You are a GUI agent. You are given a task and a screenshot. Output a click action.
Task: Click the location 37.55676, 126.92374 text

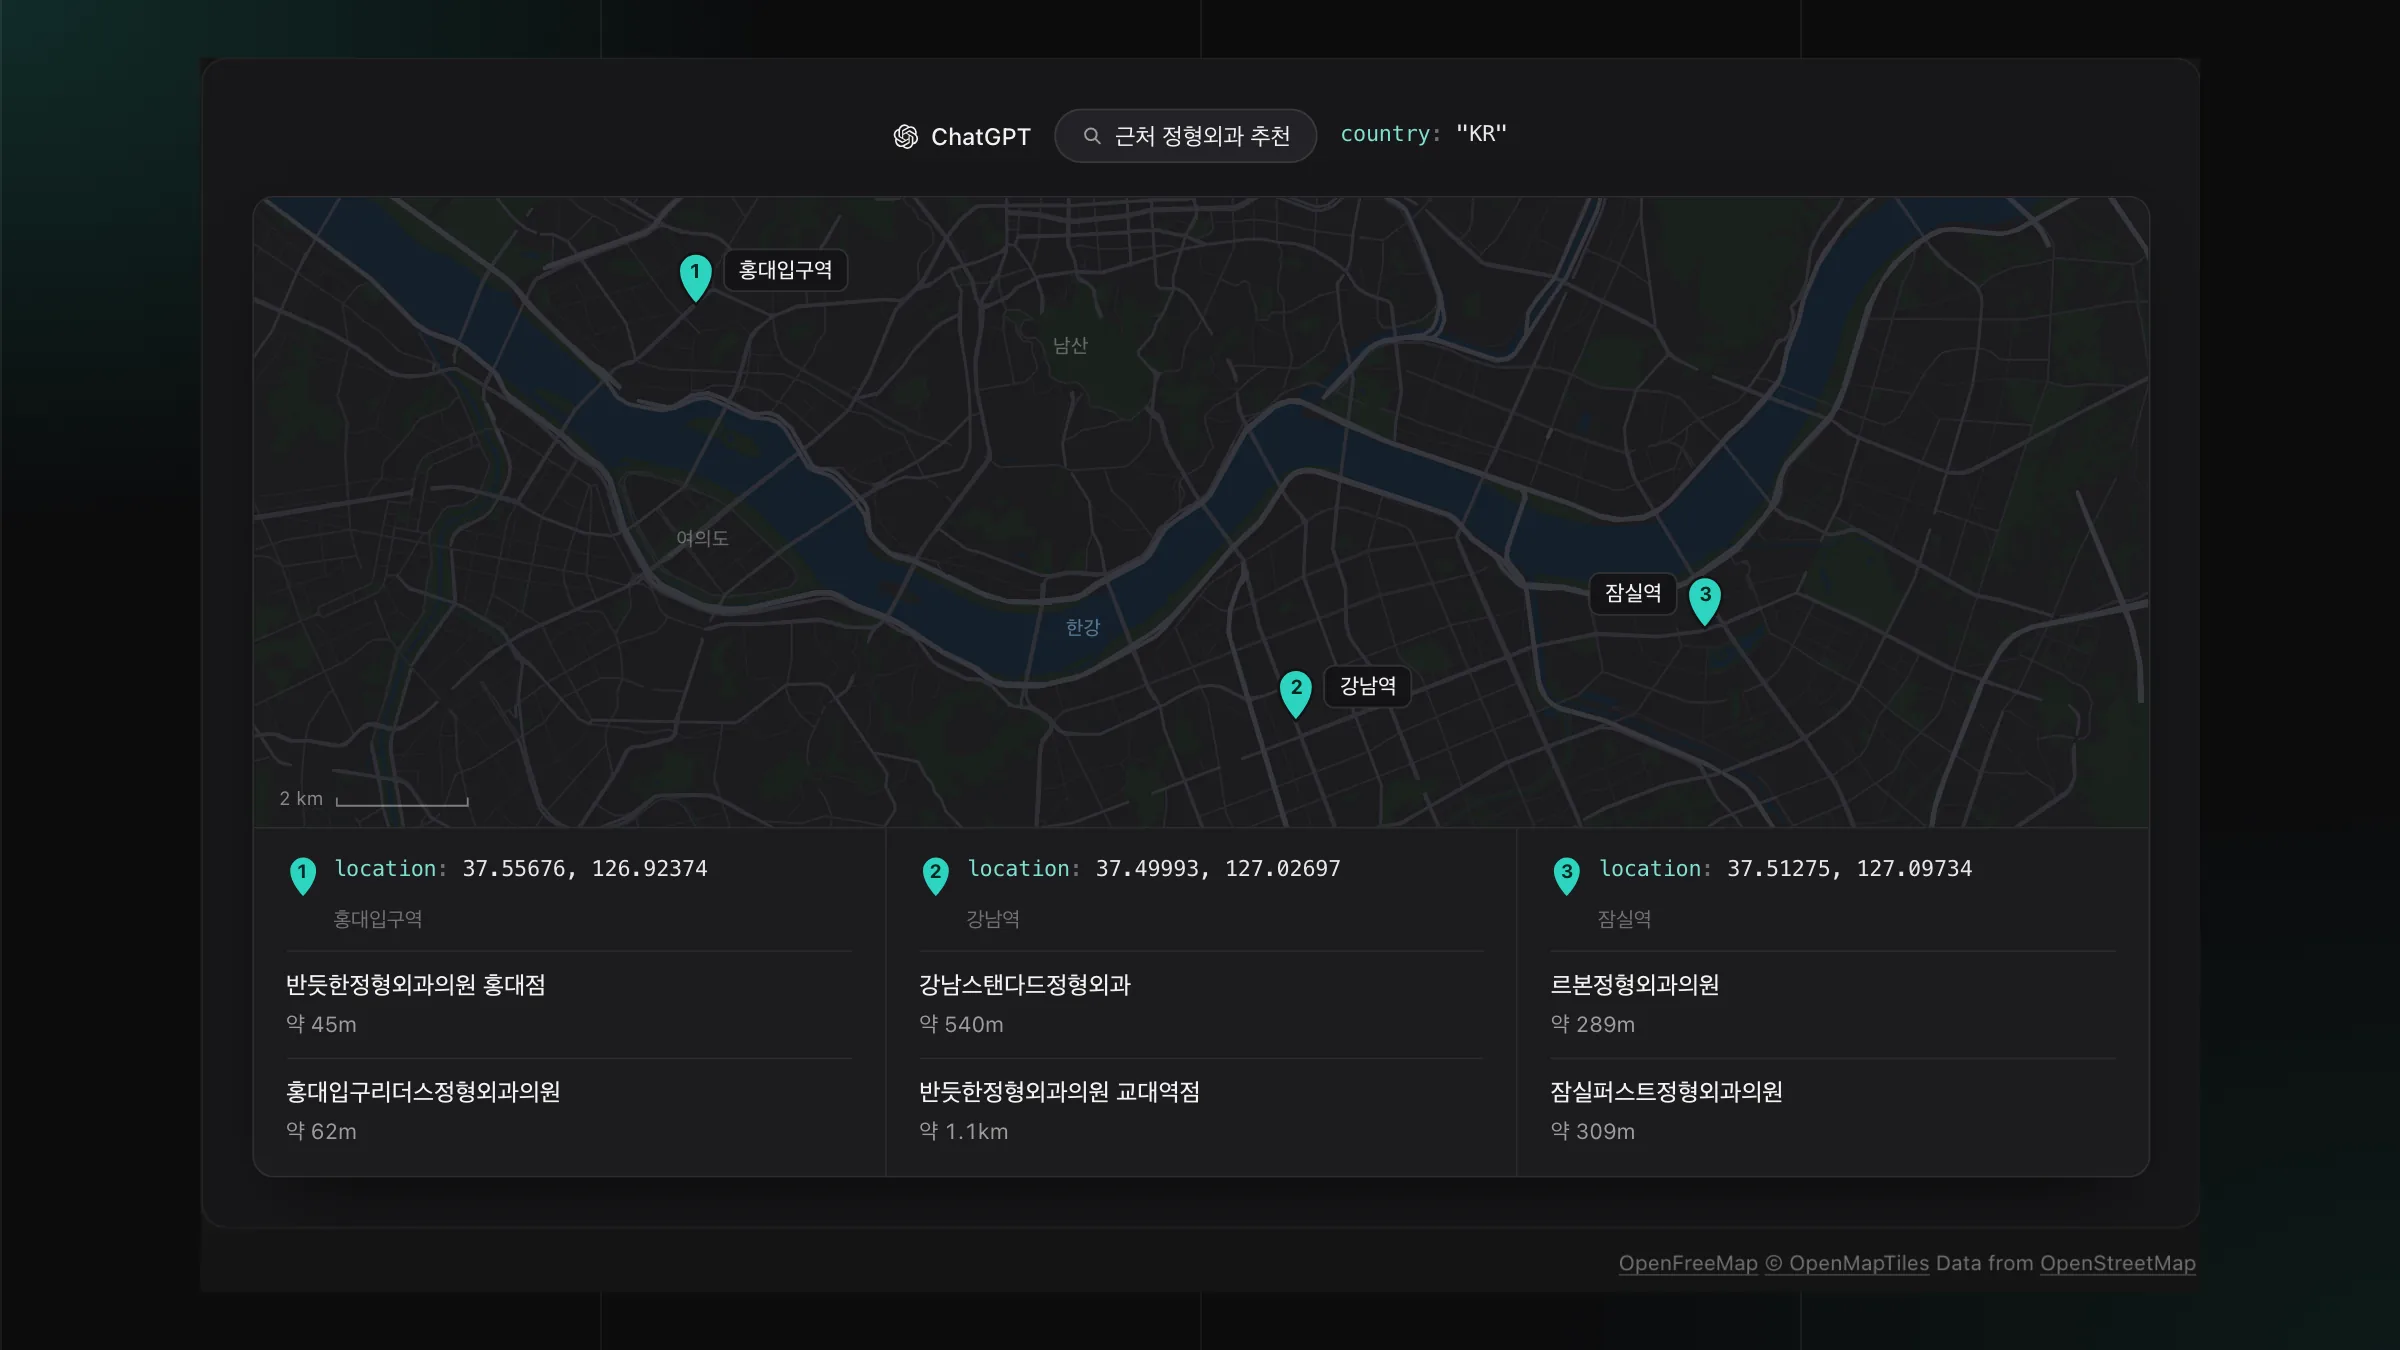[x=521, y=869]
